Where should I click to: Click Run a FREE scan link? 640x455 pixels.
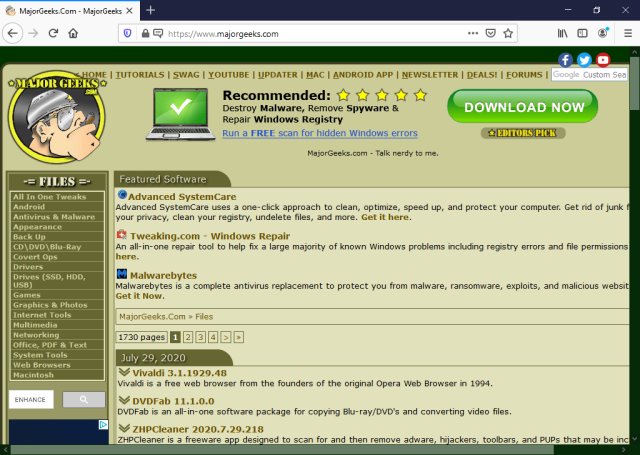click(320, 133)
